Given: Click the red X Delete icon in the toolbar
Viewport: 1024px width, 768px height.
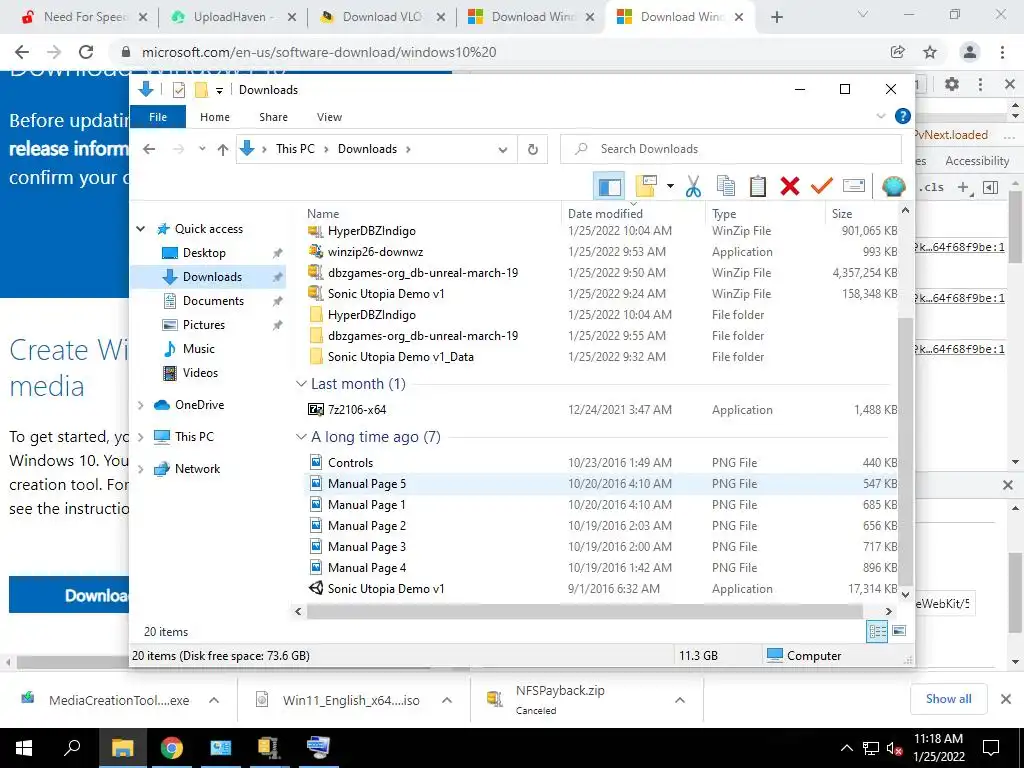Looking at the screenshot, I should tap(790, 186).
